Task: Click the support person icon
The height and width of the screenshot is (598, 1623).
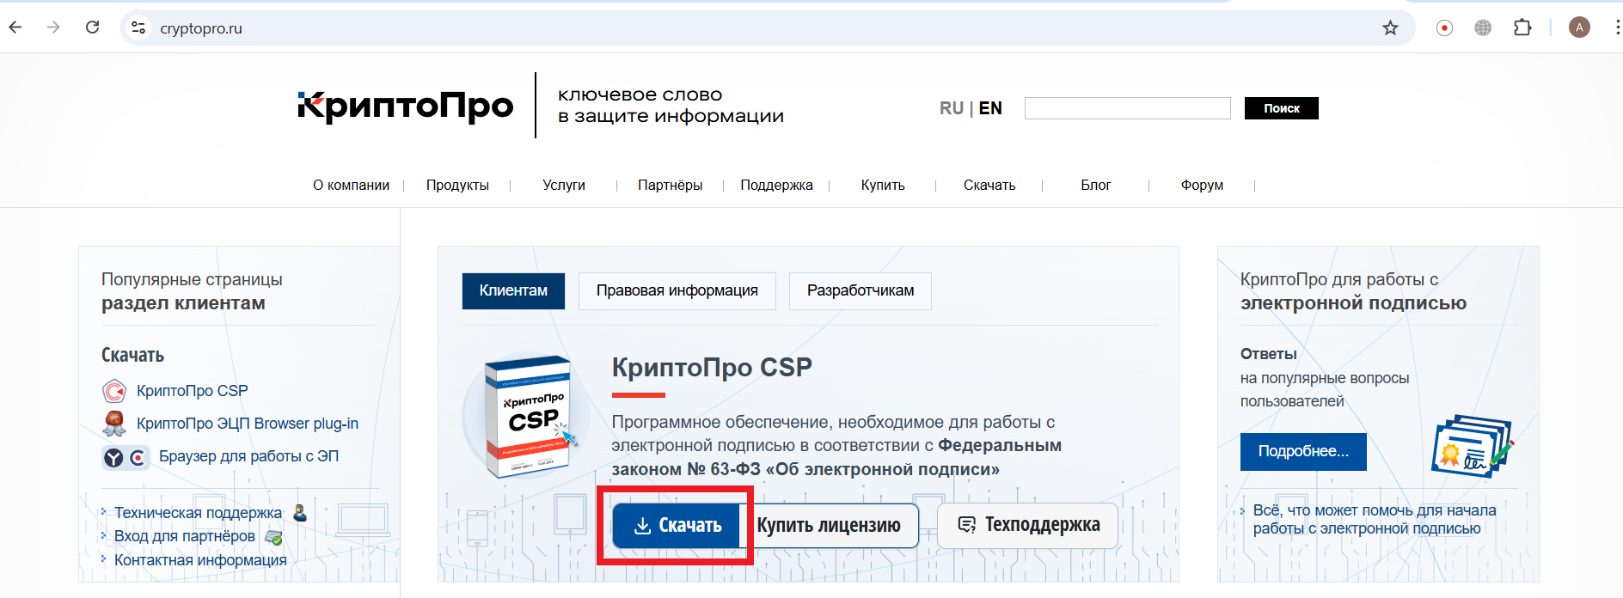Action: (300, 513)
